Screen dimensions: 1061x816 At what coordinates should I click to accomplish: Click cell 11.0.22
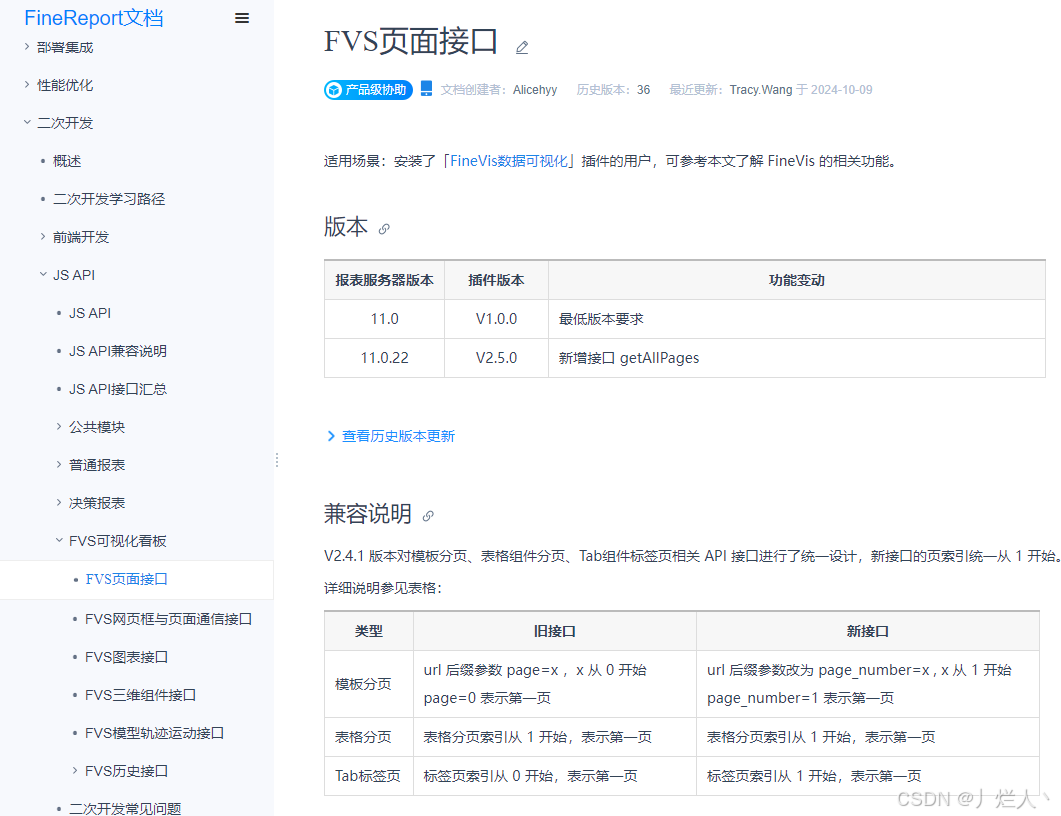point(384,358)
